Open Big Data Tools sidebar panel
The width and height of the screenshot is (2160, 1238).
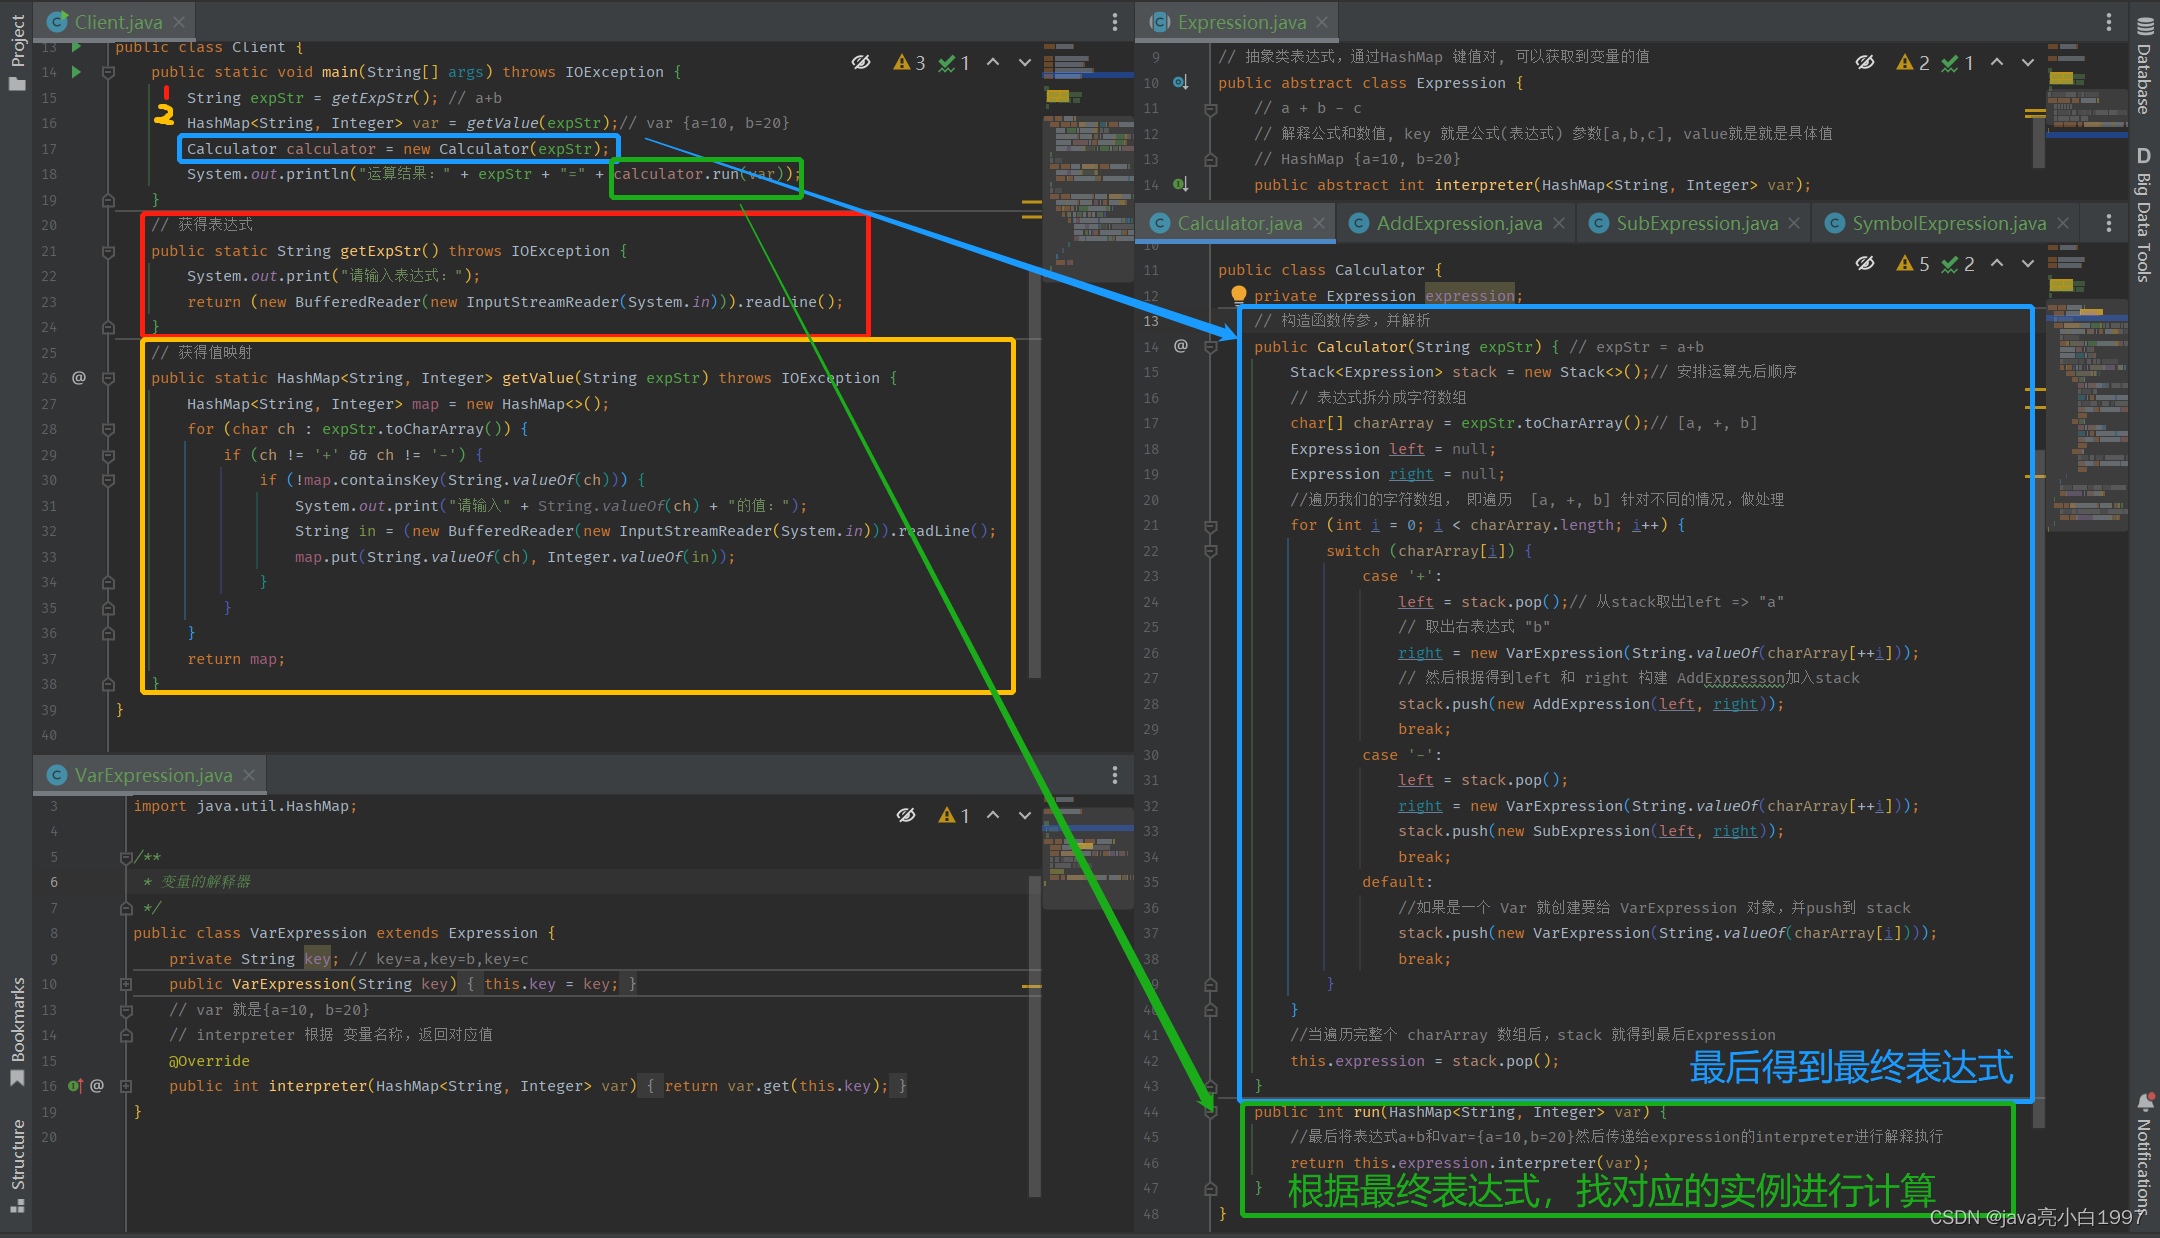tap(2144, 215)
